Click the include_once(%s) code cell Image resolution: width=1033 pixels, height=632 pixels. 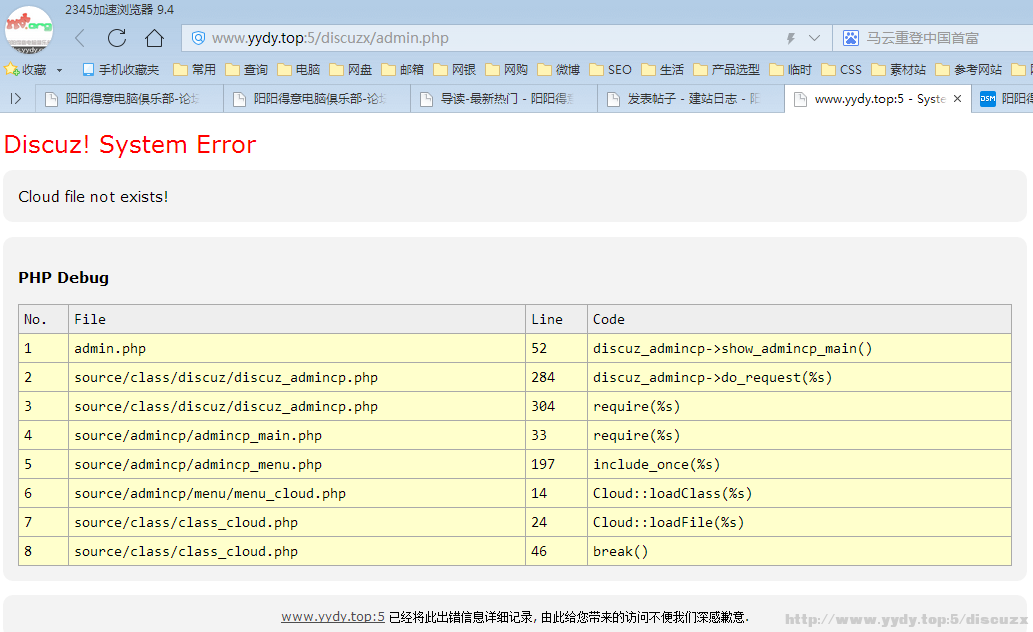click(799, 464)
